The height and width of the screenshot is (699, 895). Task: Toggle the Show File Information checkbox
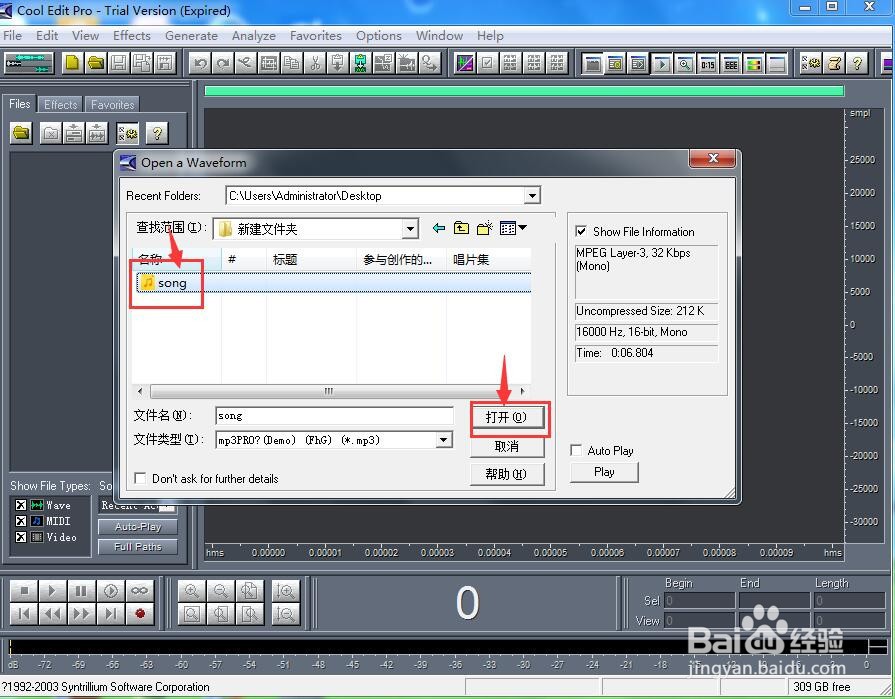pos(581,231)
